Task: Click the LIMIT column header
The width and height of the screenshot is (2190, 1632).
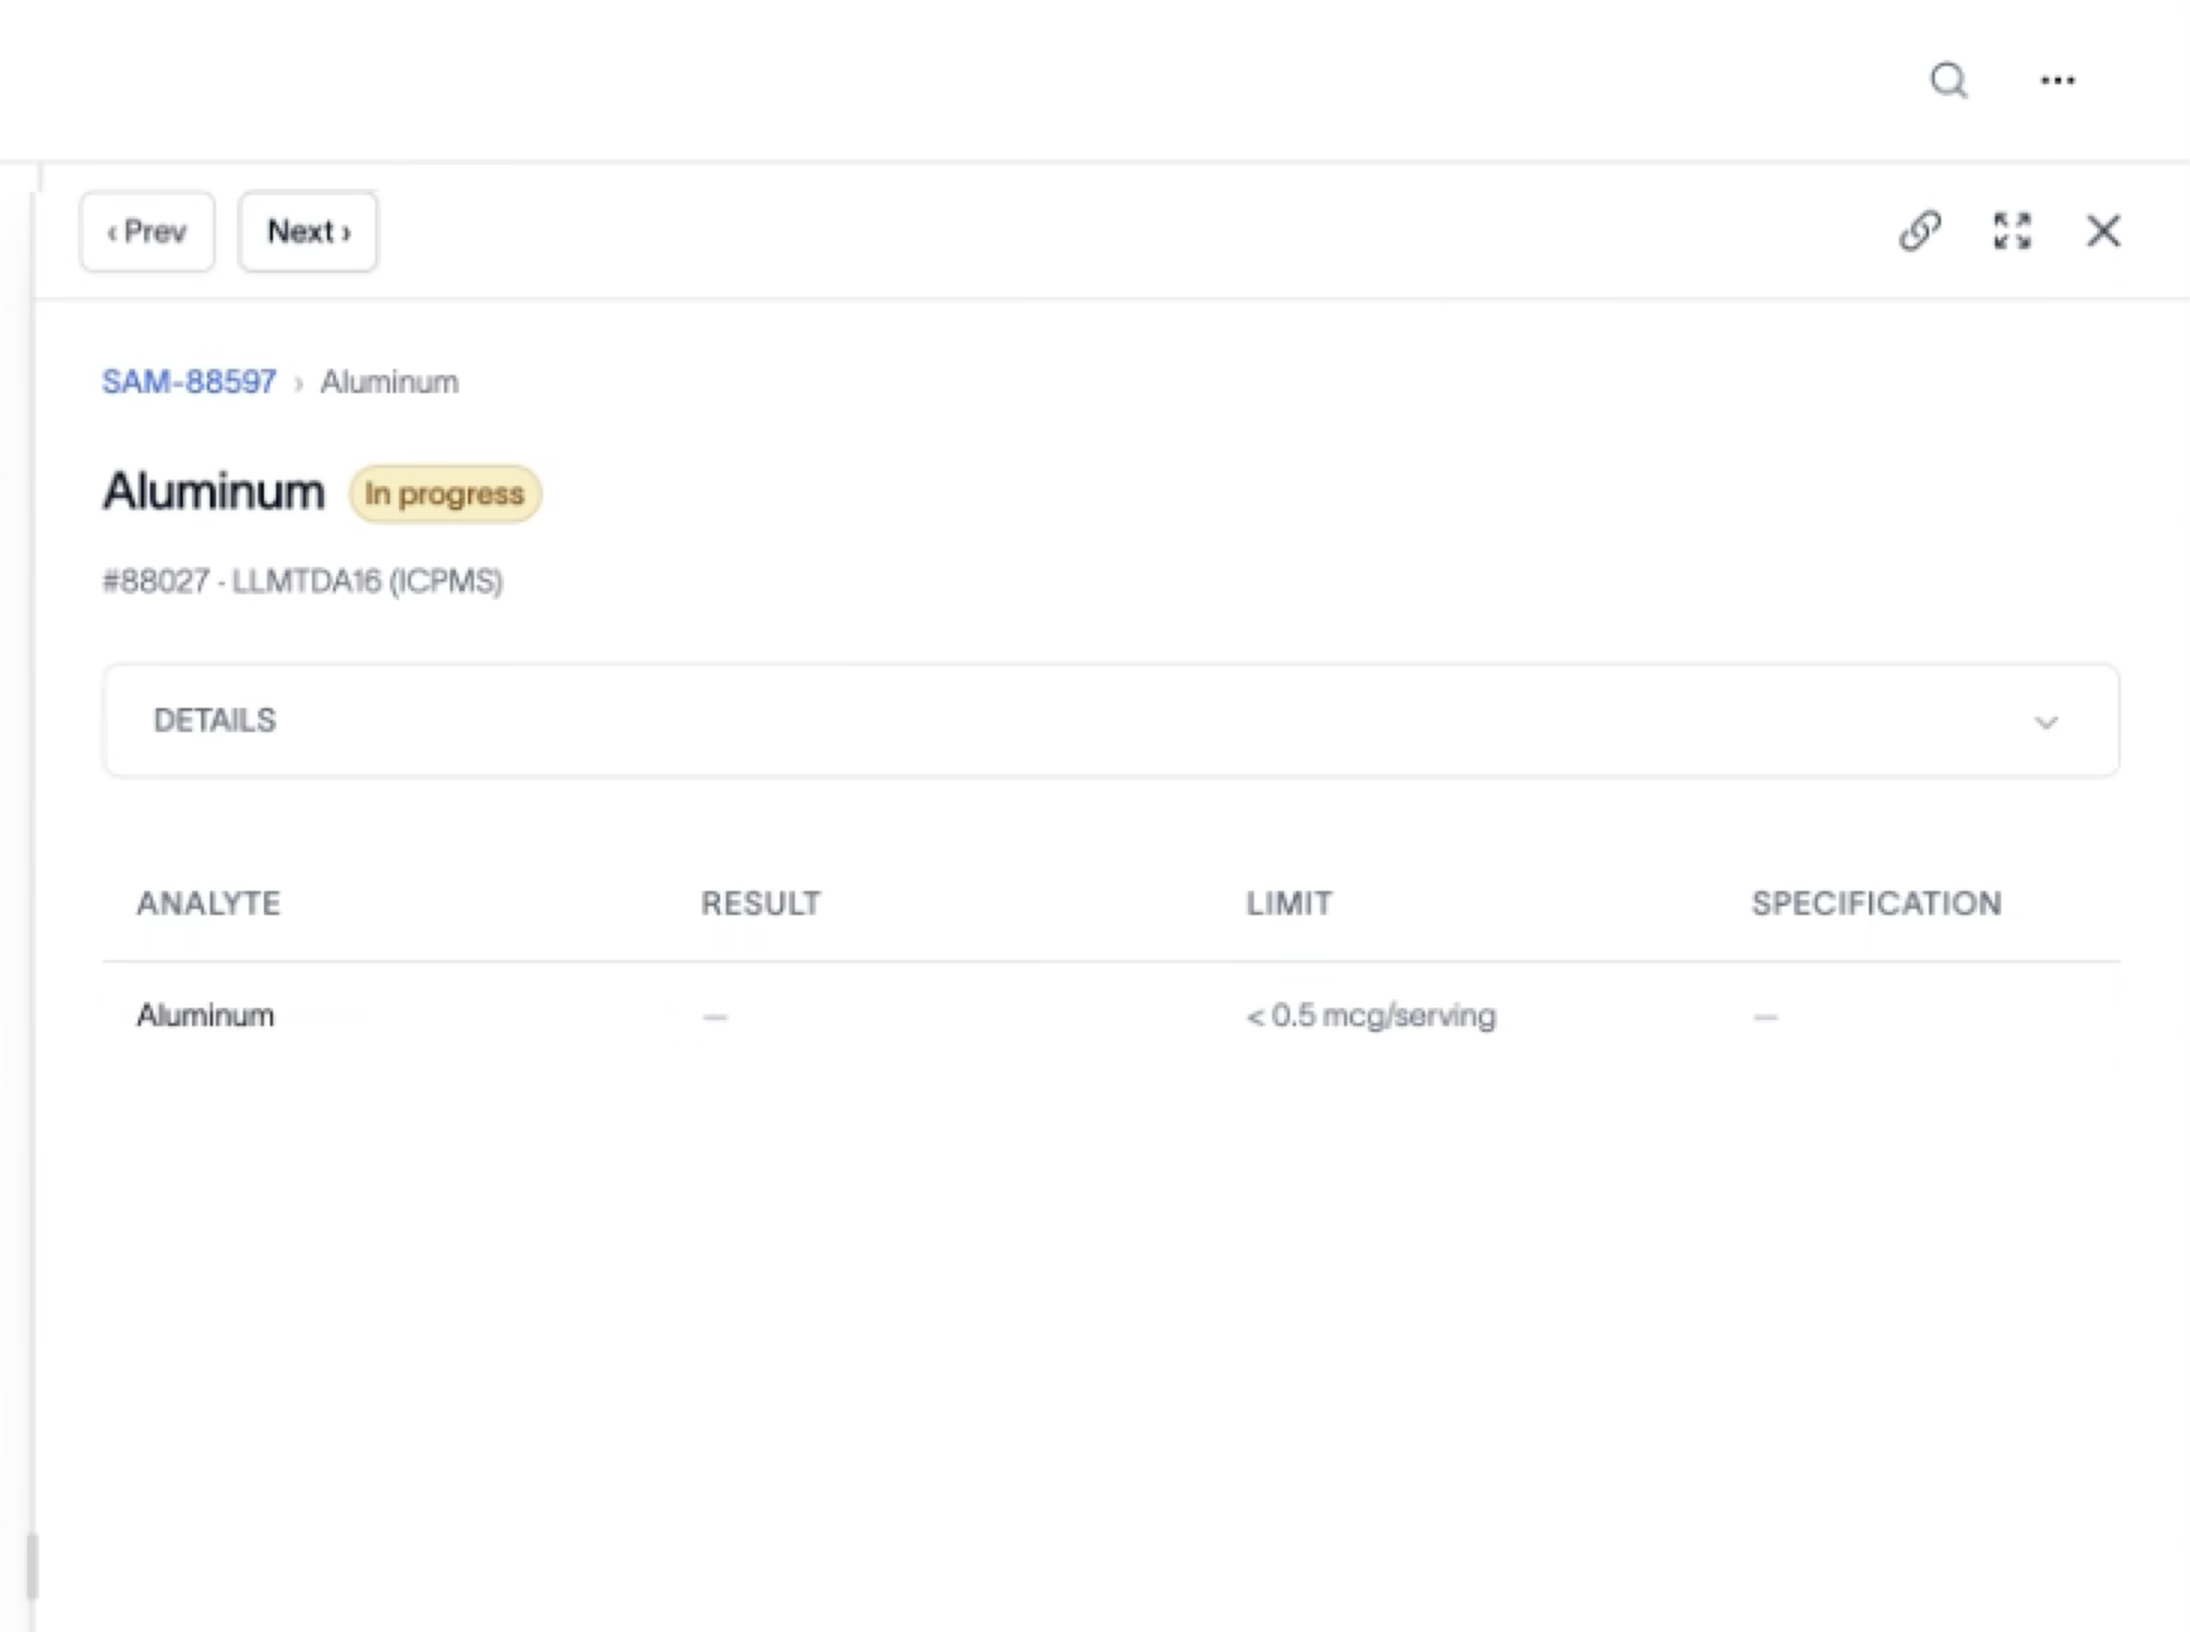Action: pos(1289,903)
